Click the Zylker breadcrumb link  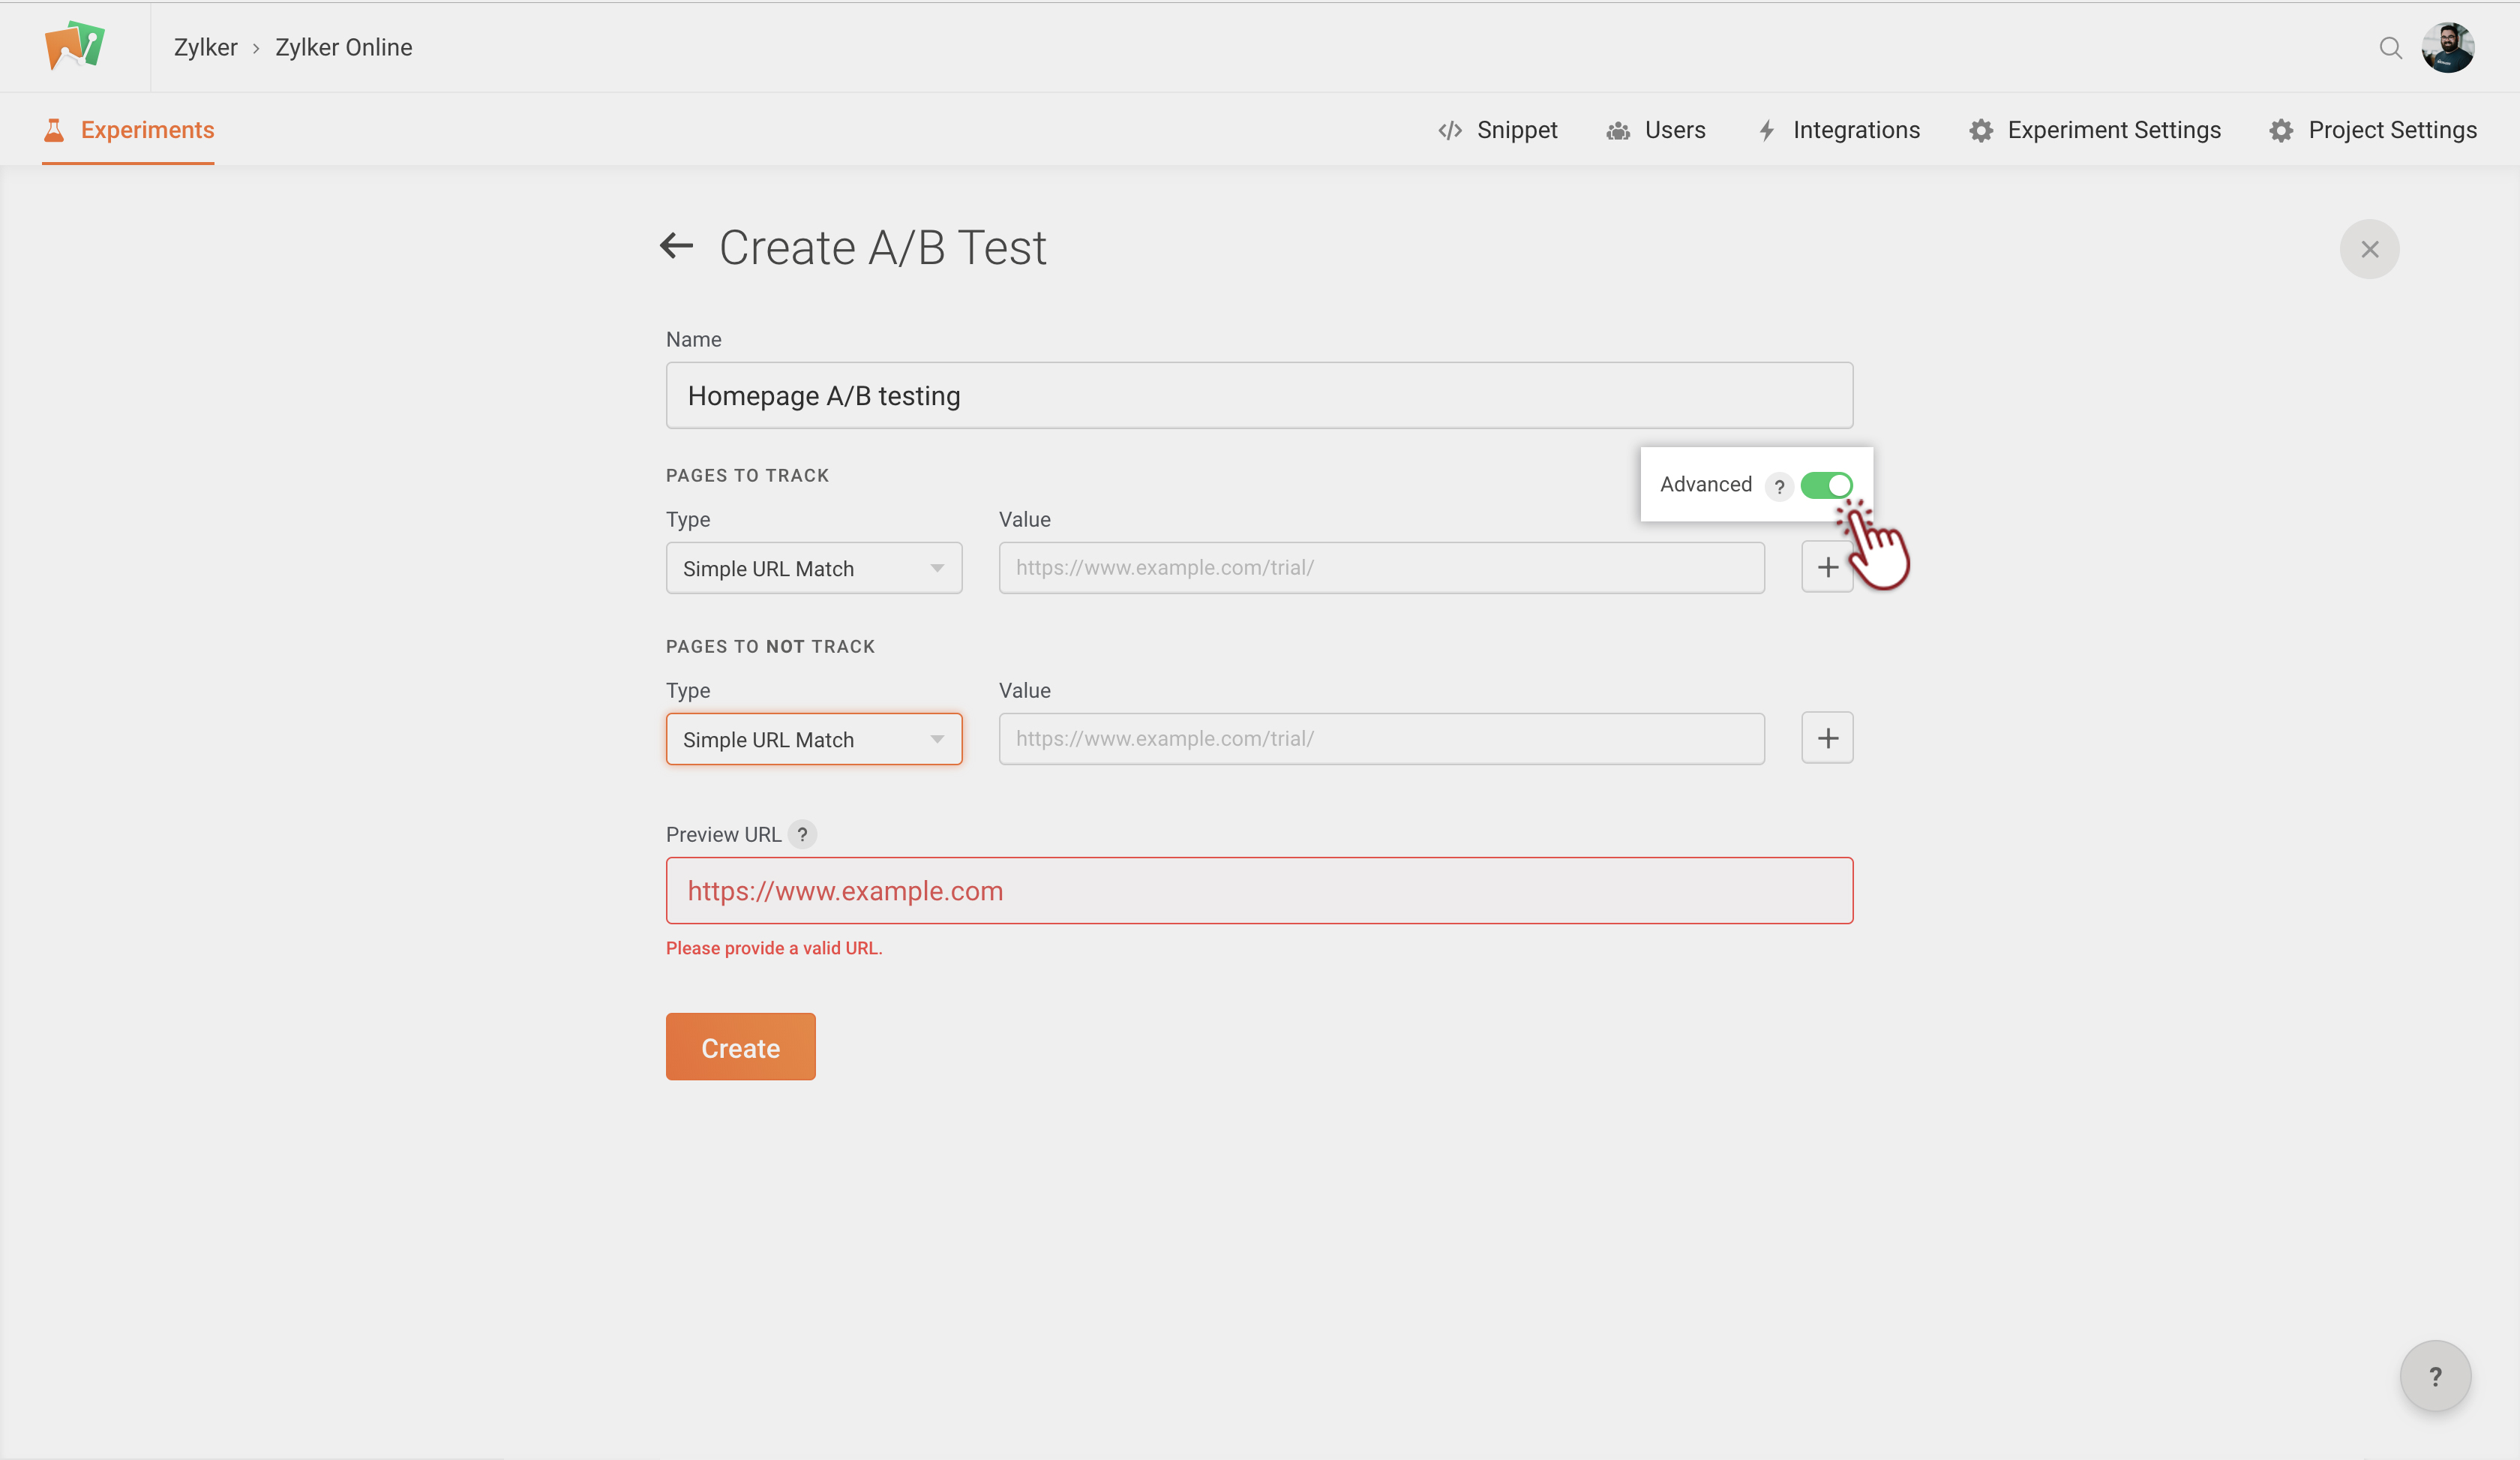click(x=205, y=47)
